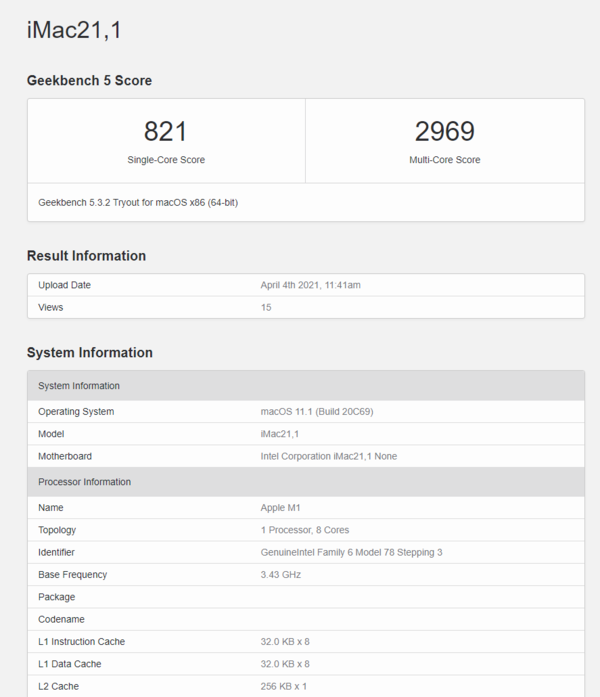Click the iMac21,1 page title
Screen dimensions: 600x697
click(74, 31)
